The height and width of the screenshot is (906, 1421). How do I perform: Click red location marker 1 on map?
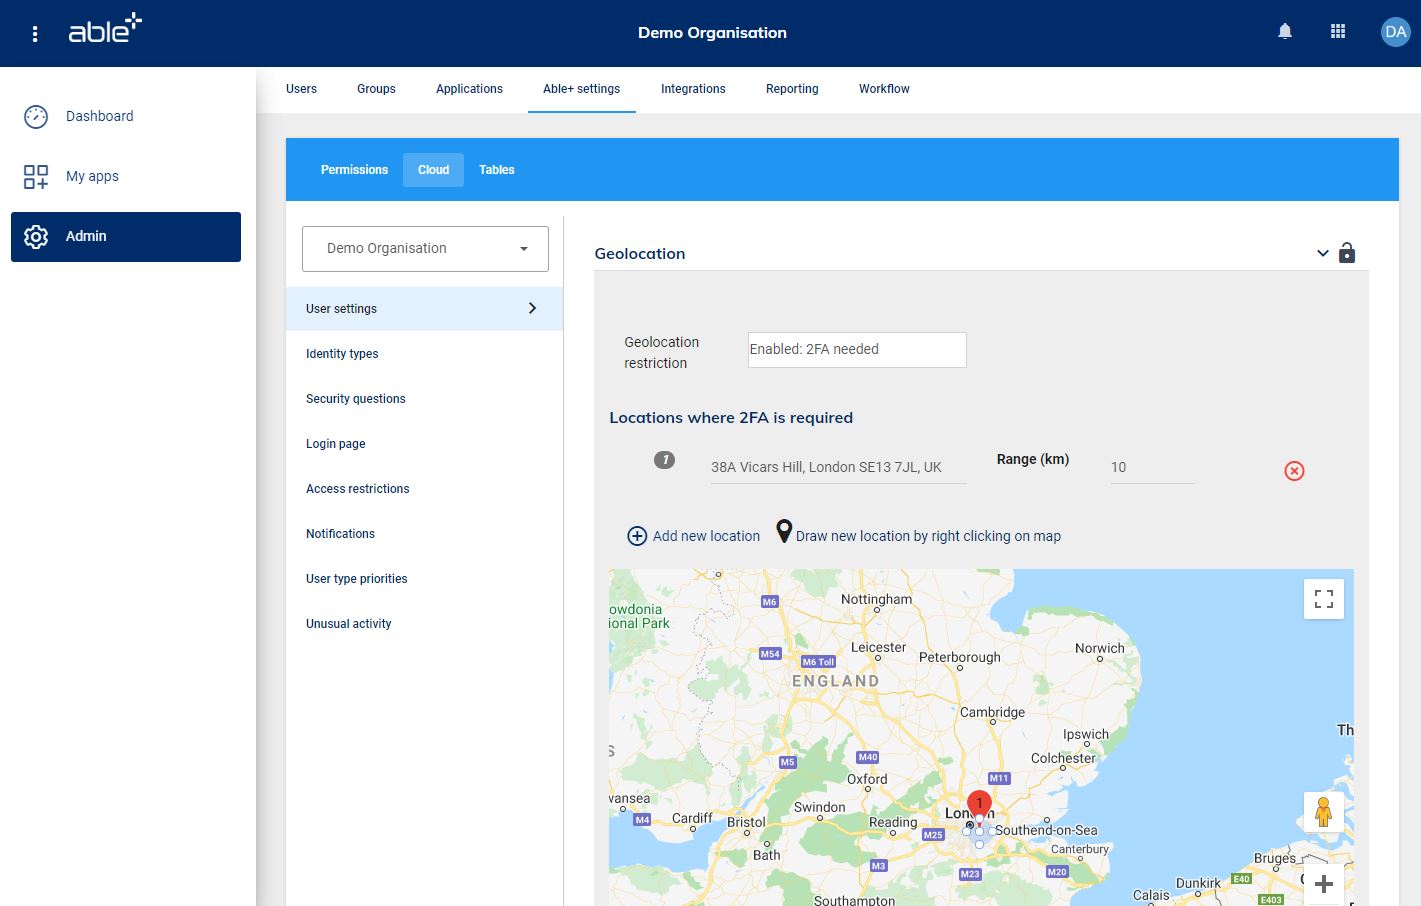979,803
